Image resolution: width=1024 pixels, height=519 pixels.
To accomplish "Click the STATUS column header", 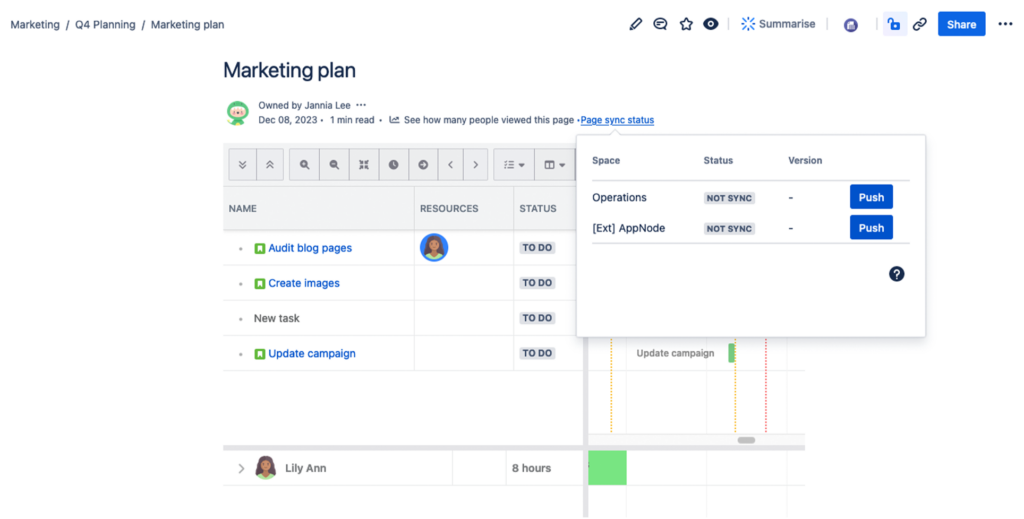I will (x=537, y=208).
